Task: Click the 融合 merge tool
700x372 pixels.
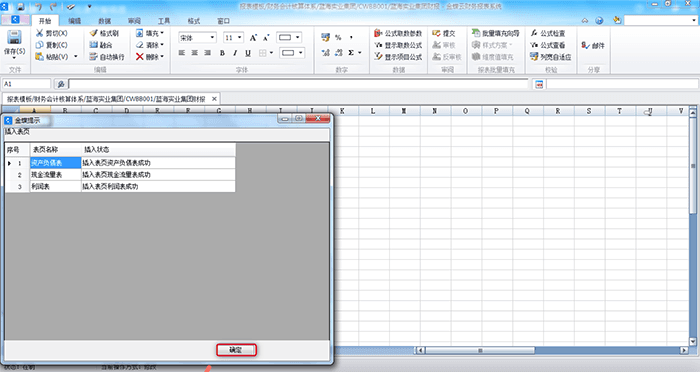Action: [x=101, y=45]
